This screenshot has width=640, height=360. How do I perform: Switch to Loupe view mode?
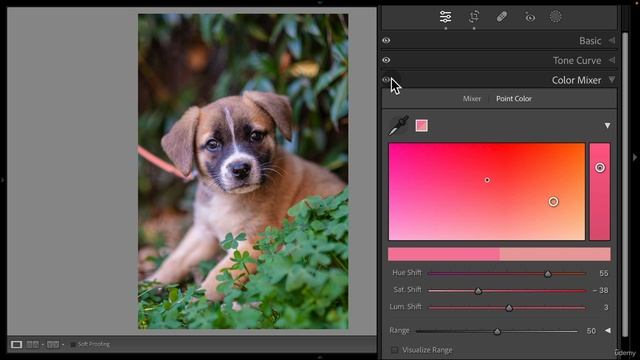pyautogui.click(x=16, y=344)
